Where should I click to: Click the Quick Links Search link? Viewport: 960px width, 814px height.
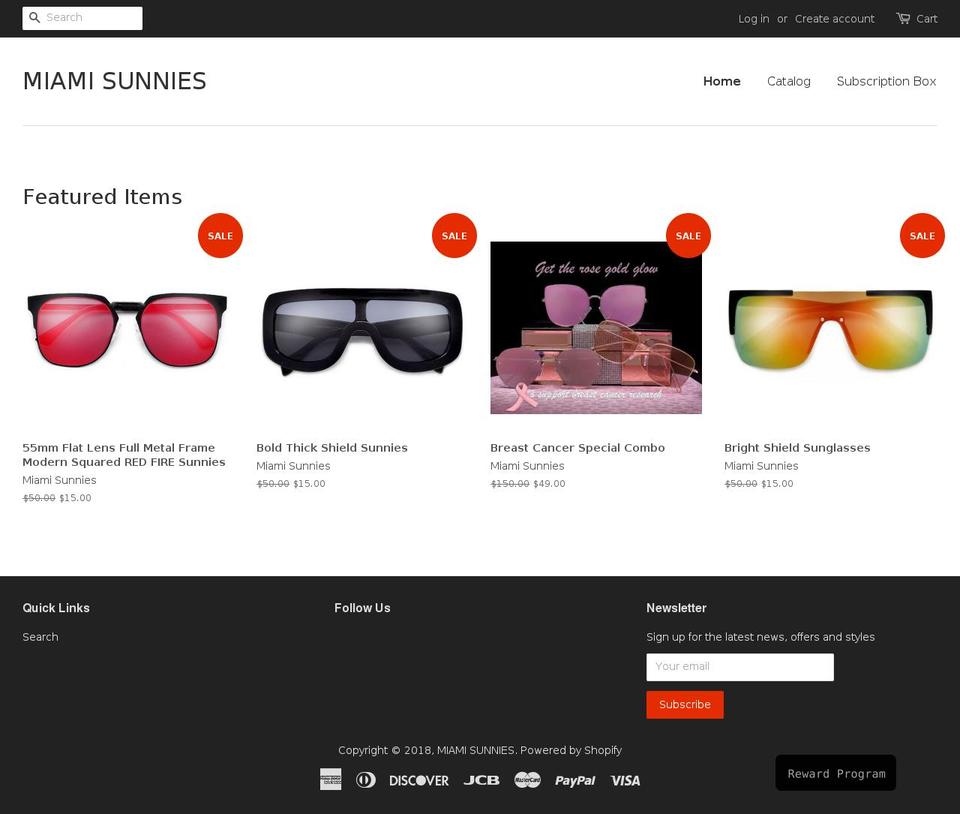coord(40,637)
